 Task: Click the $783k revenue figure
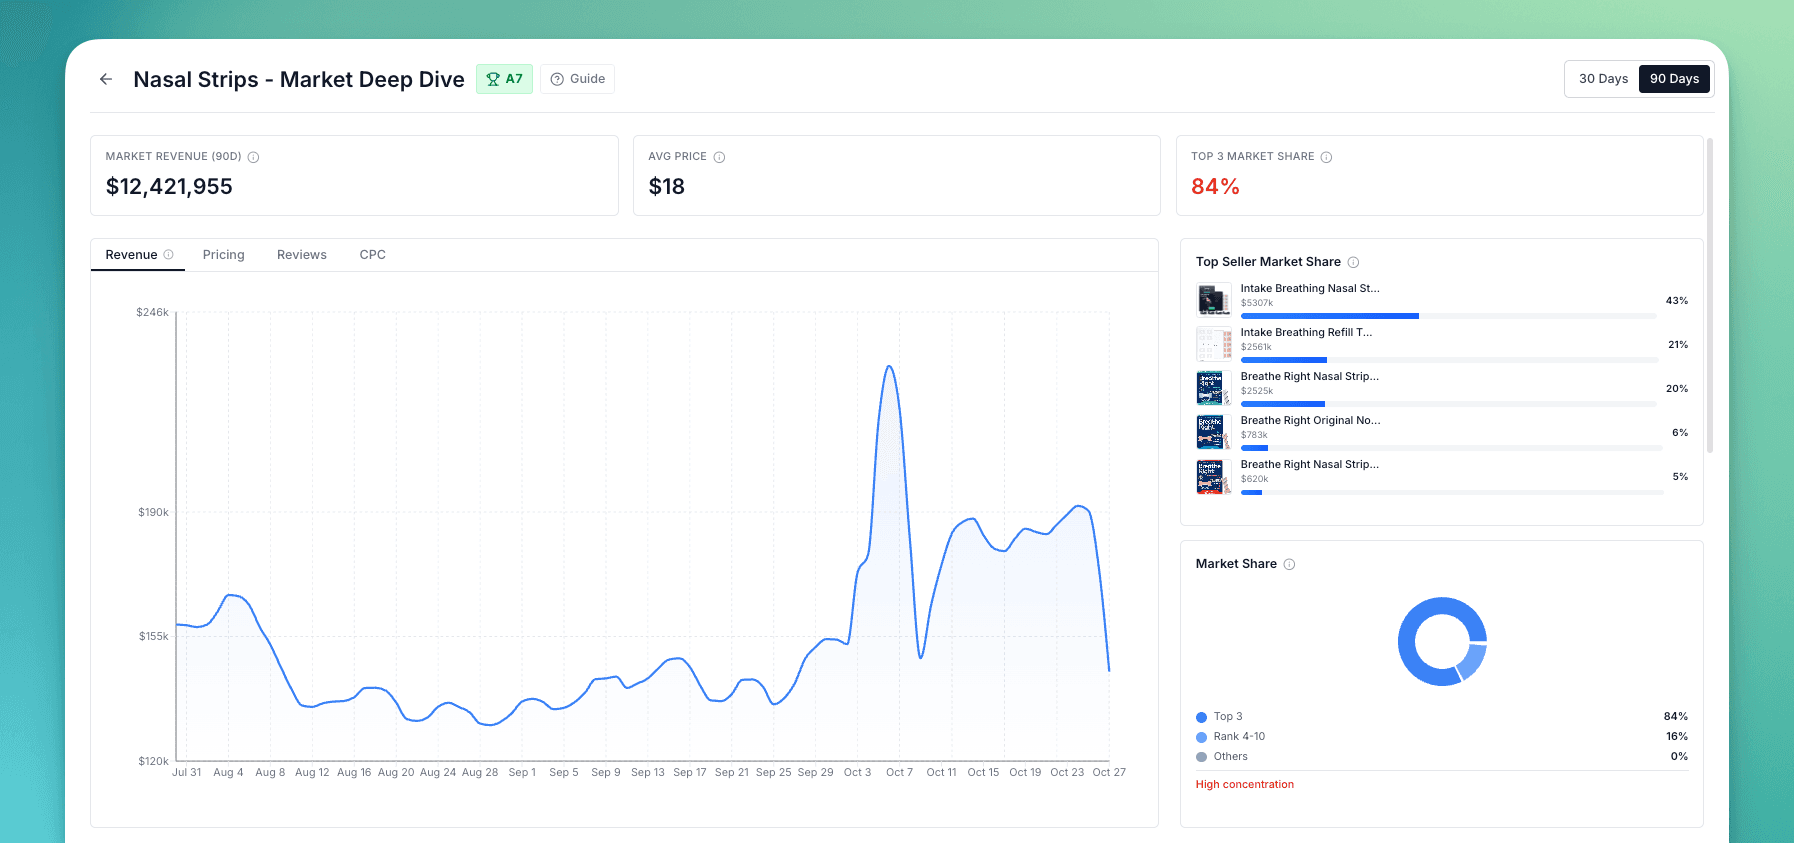click(1254, 435)
